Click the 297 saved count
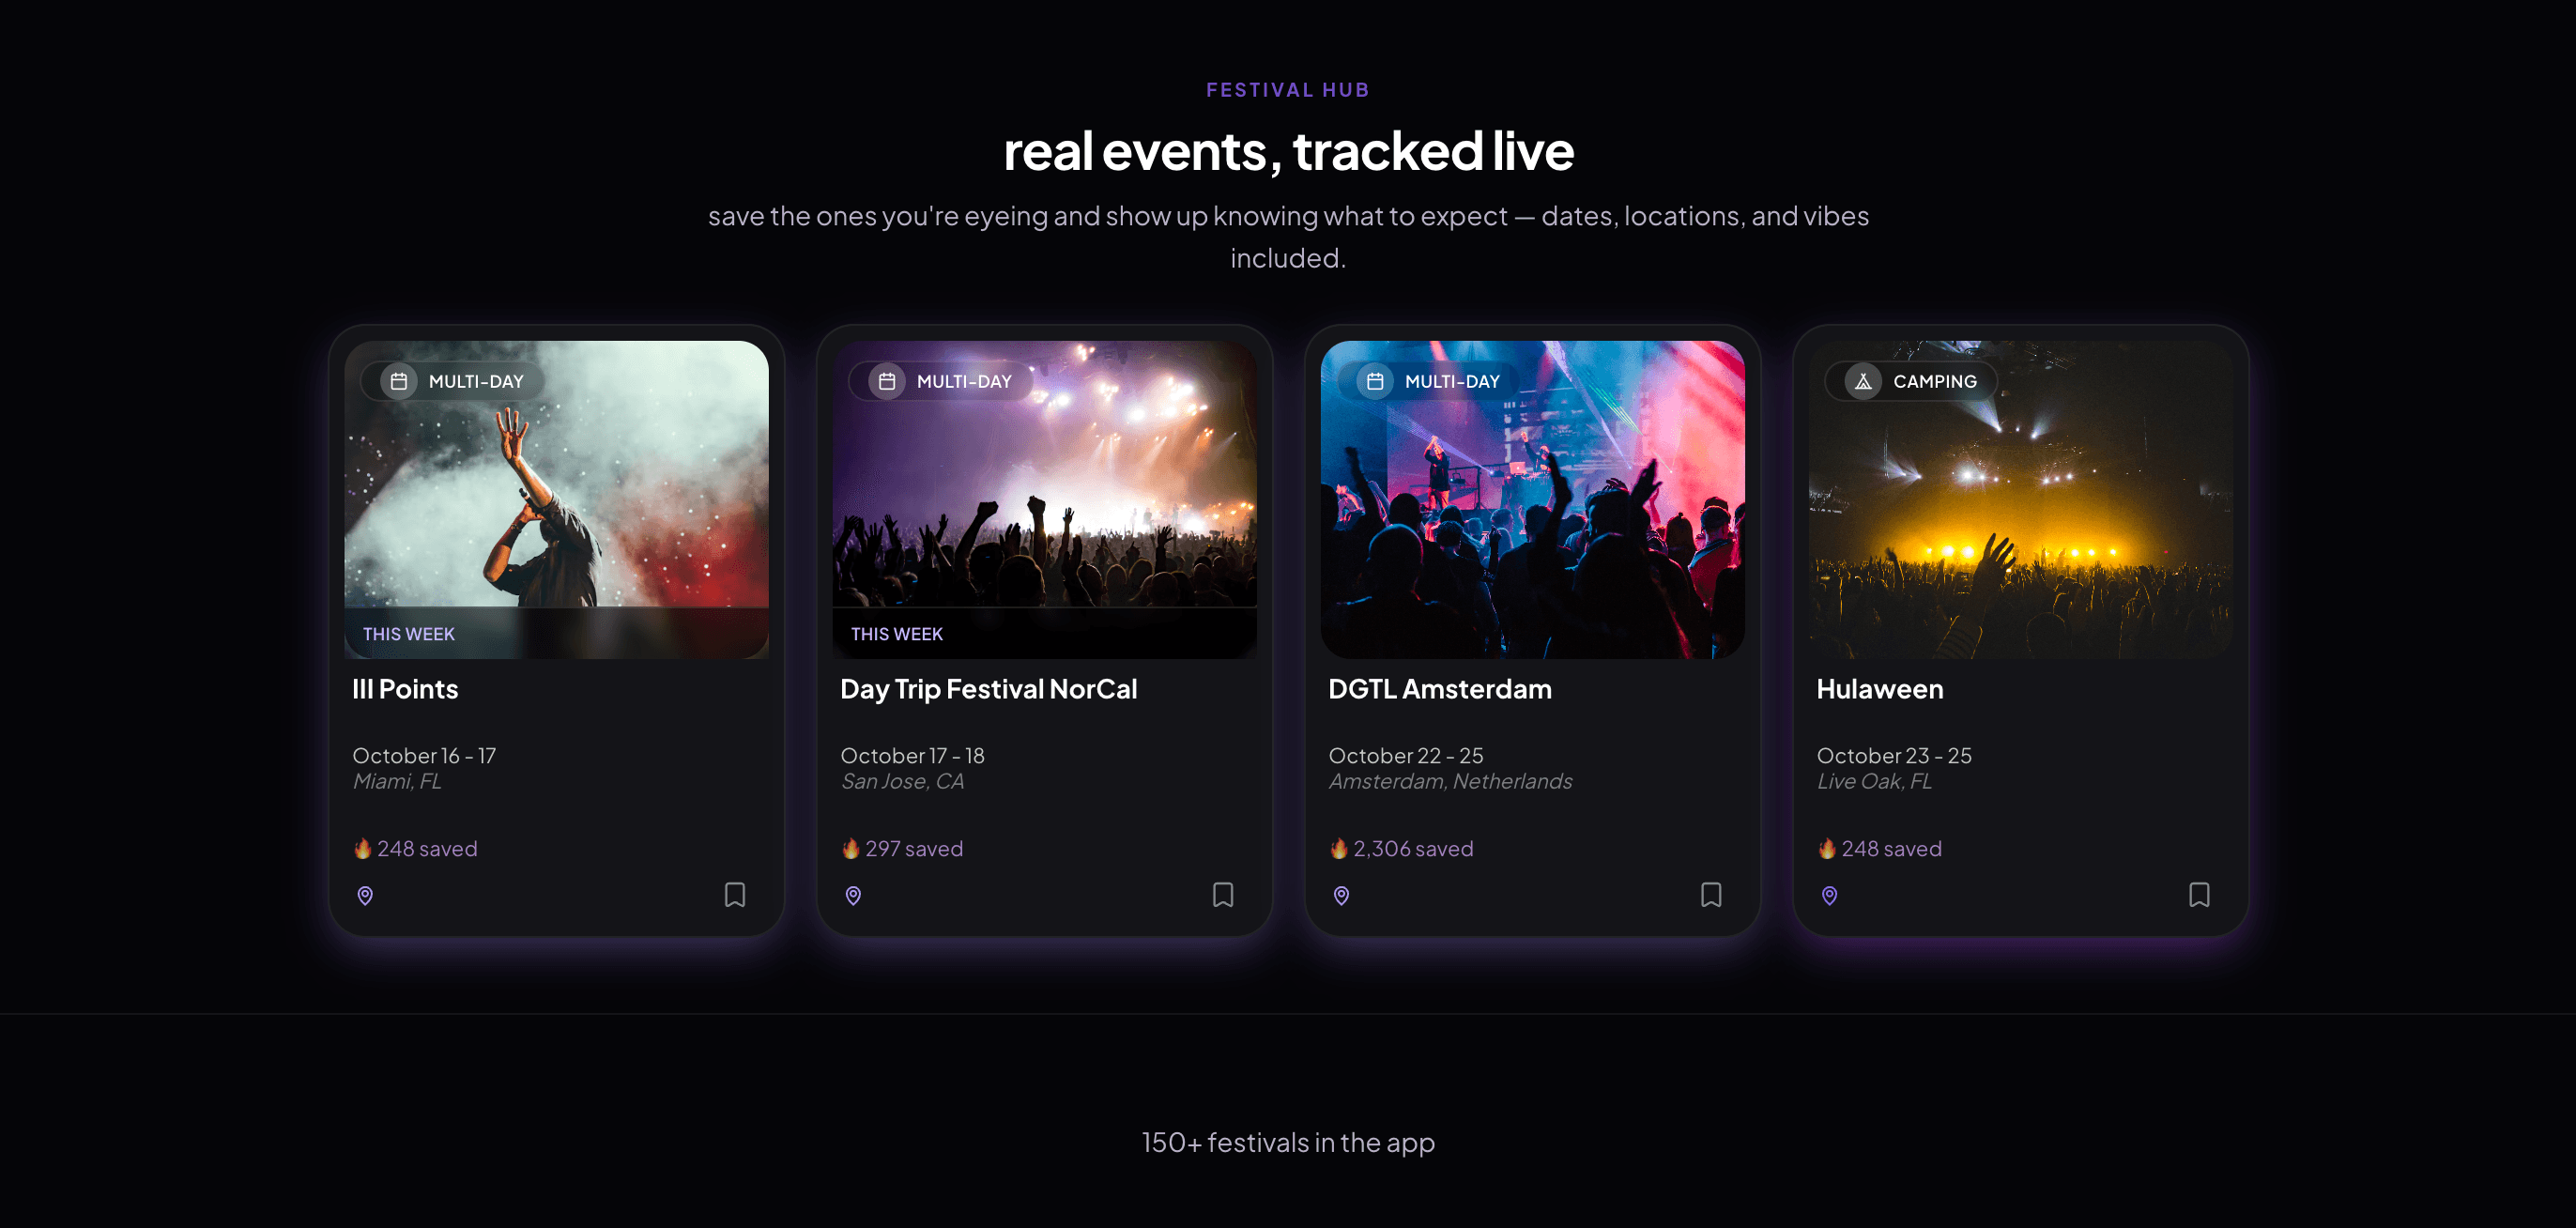This screenshot has width=2576, height=1228. (914, 848)
